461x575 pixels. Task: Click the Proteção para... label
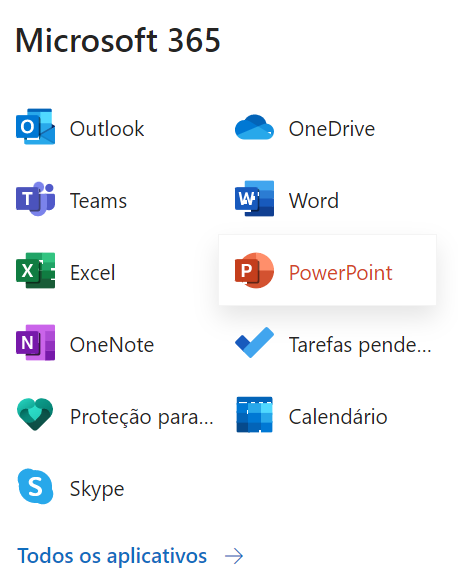tap(142, 417)
